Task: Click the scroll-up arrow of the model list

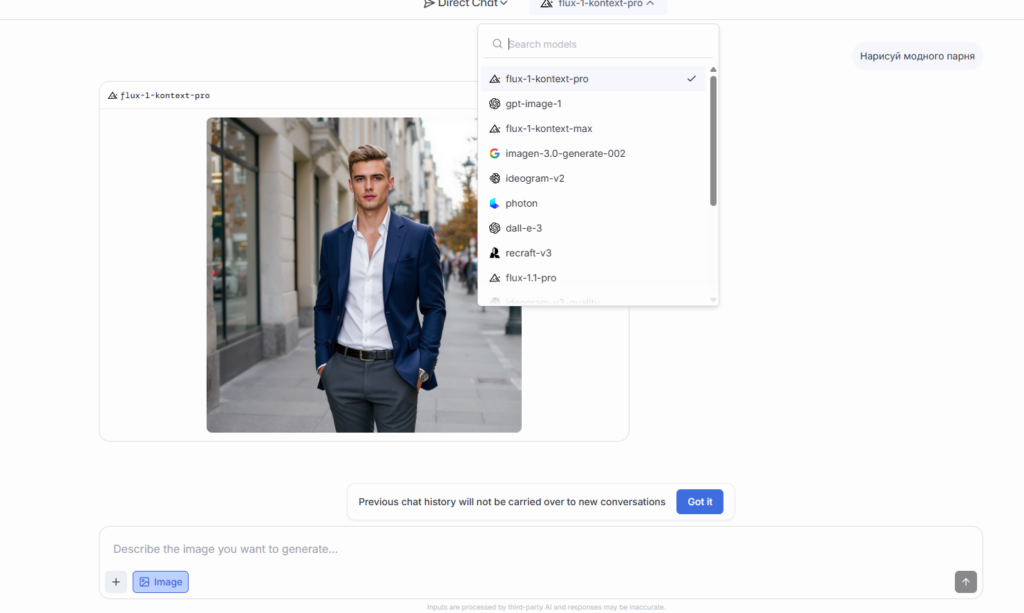Action: pos(713,69)
